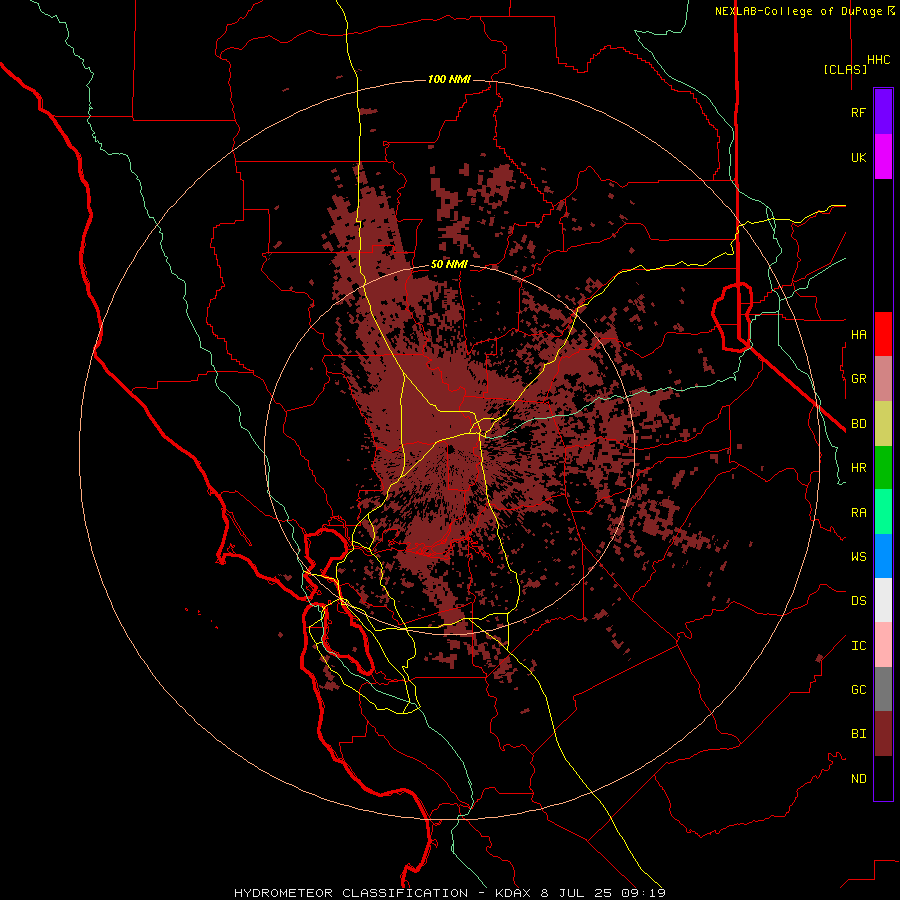
Task: Click the WS legend label
Action: point(859,556)
